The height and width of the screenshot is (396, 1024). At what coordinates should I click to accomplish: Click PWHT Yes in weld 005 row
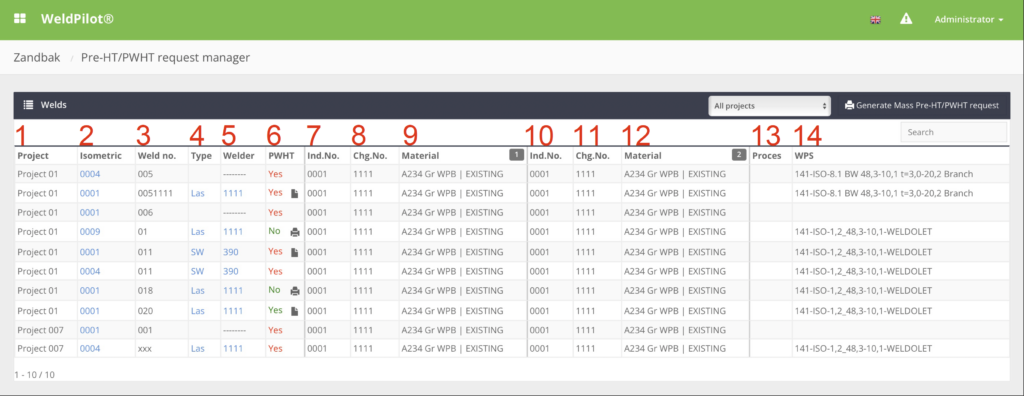click(275, 174)
